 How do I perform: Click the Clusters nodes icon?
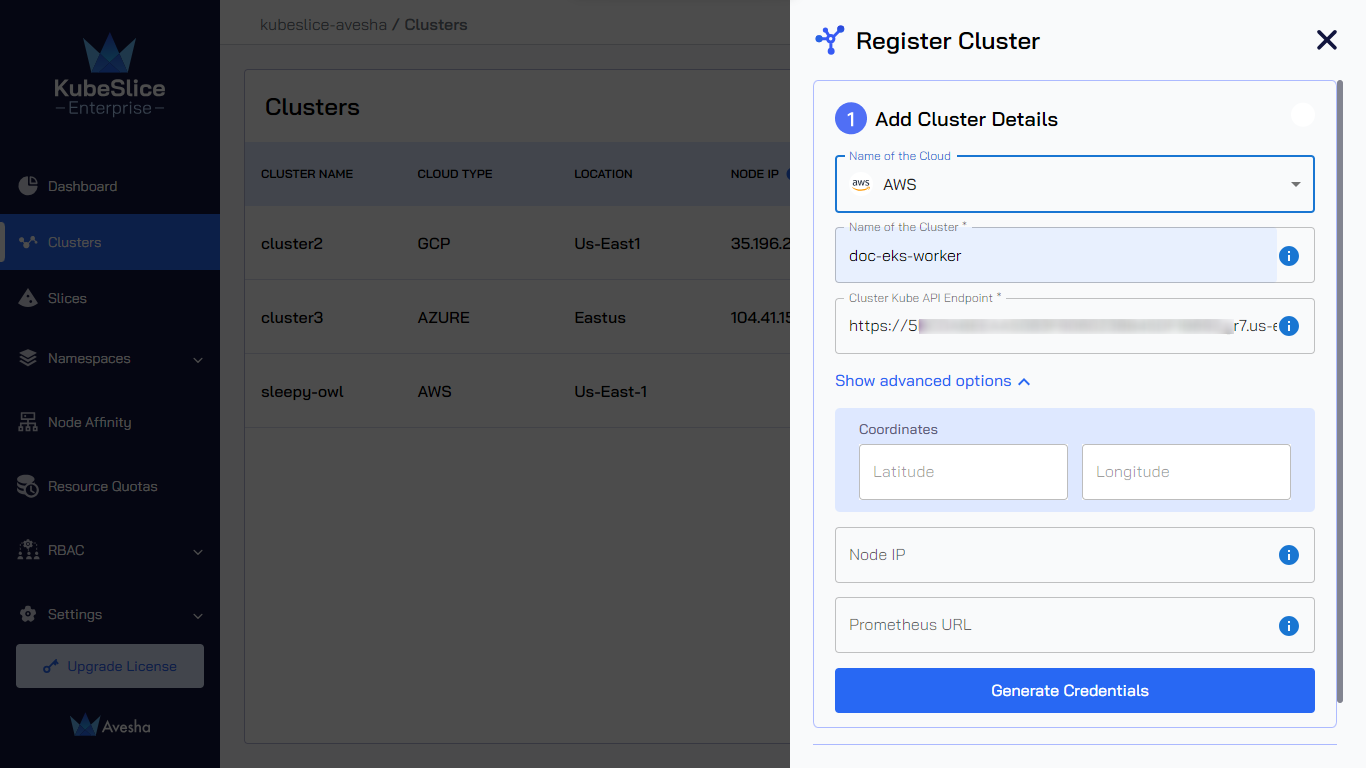[x=28, y=242]
